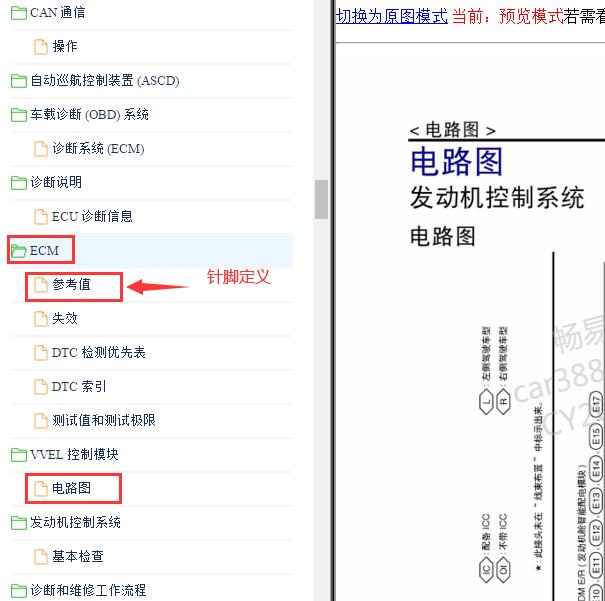Click folder icon beside 发动机控制系统 in tree
The image size is (605, 601).
(x=19, y=523)
